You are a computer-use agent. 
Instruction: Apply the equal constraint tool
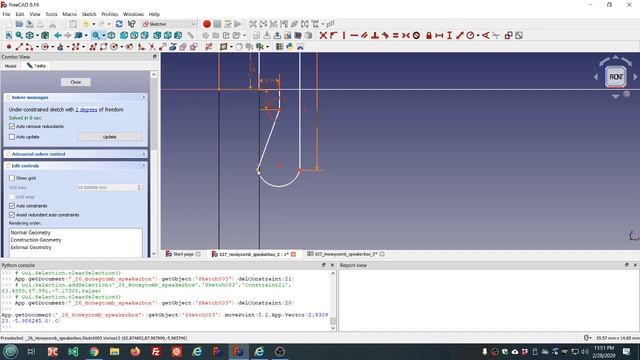(x=395, y=36)
